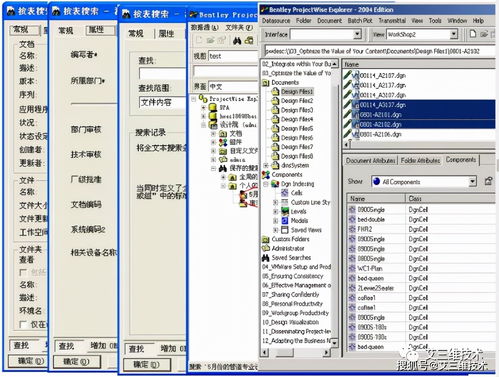
Task: Click up arrow of folder tree scrollbar
Action: coord(334,63)
